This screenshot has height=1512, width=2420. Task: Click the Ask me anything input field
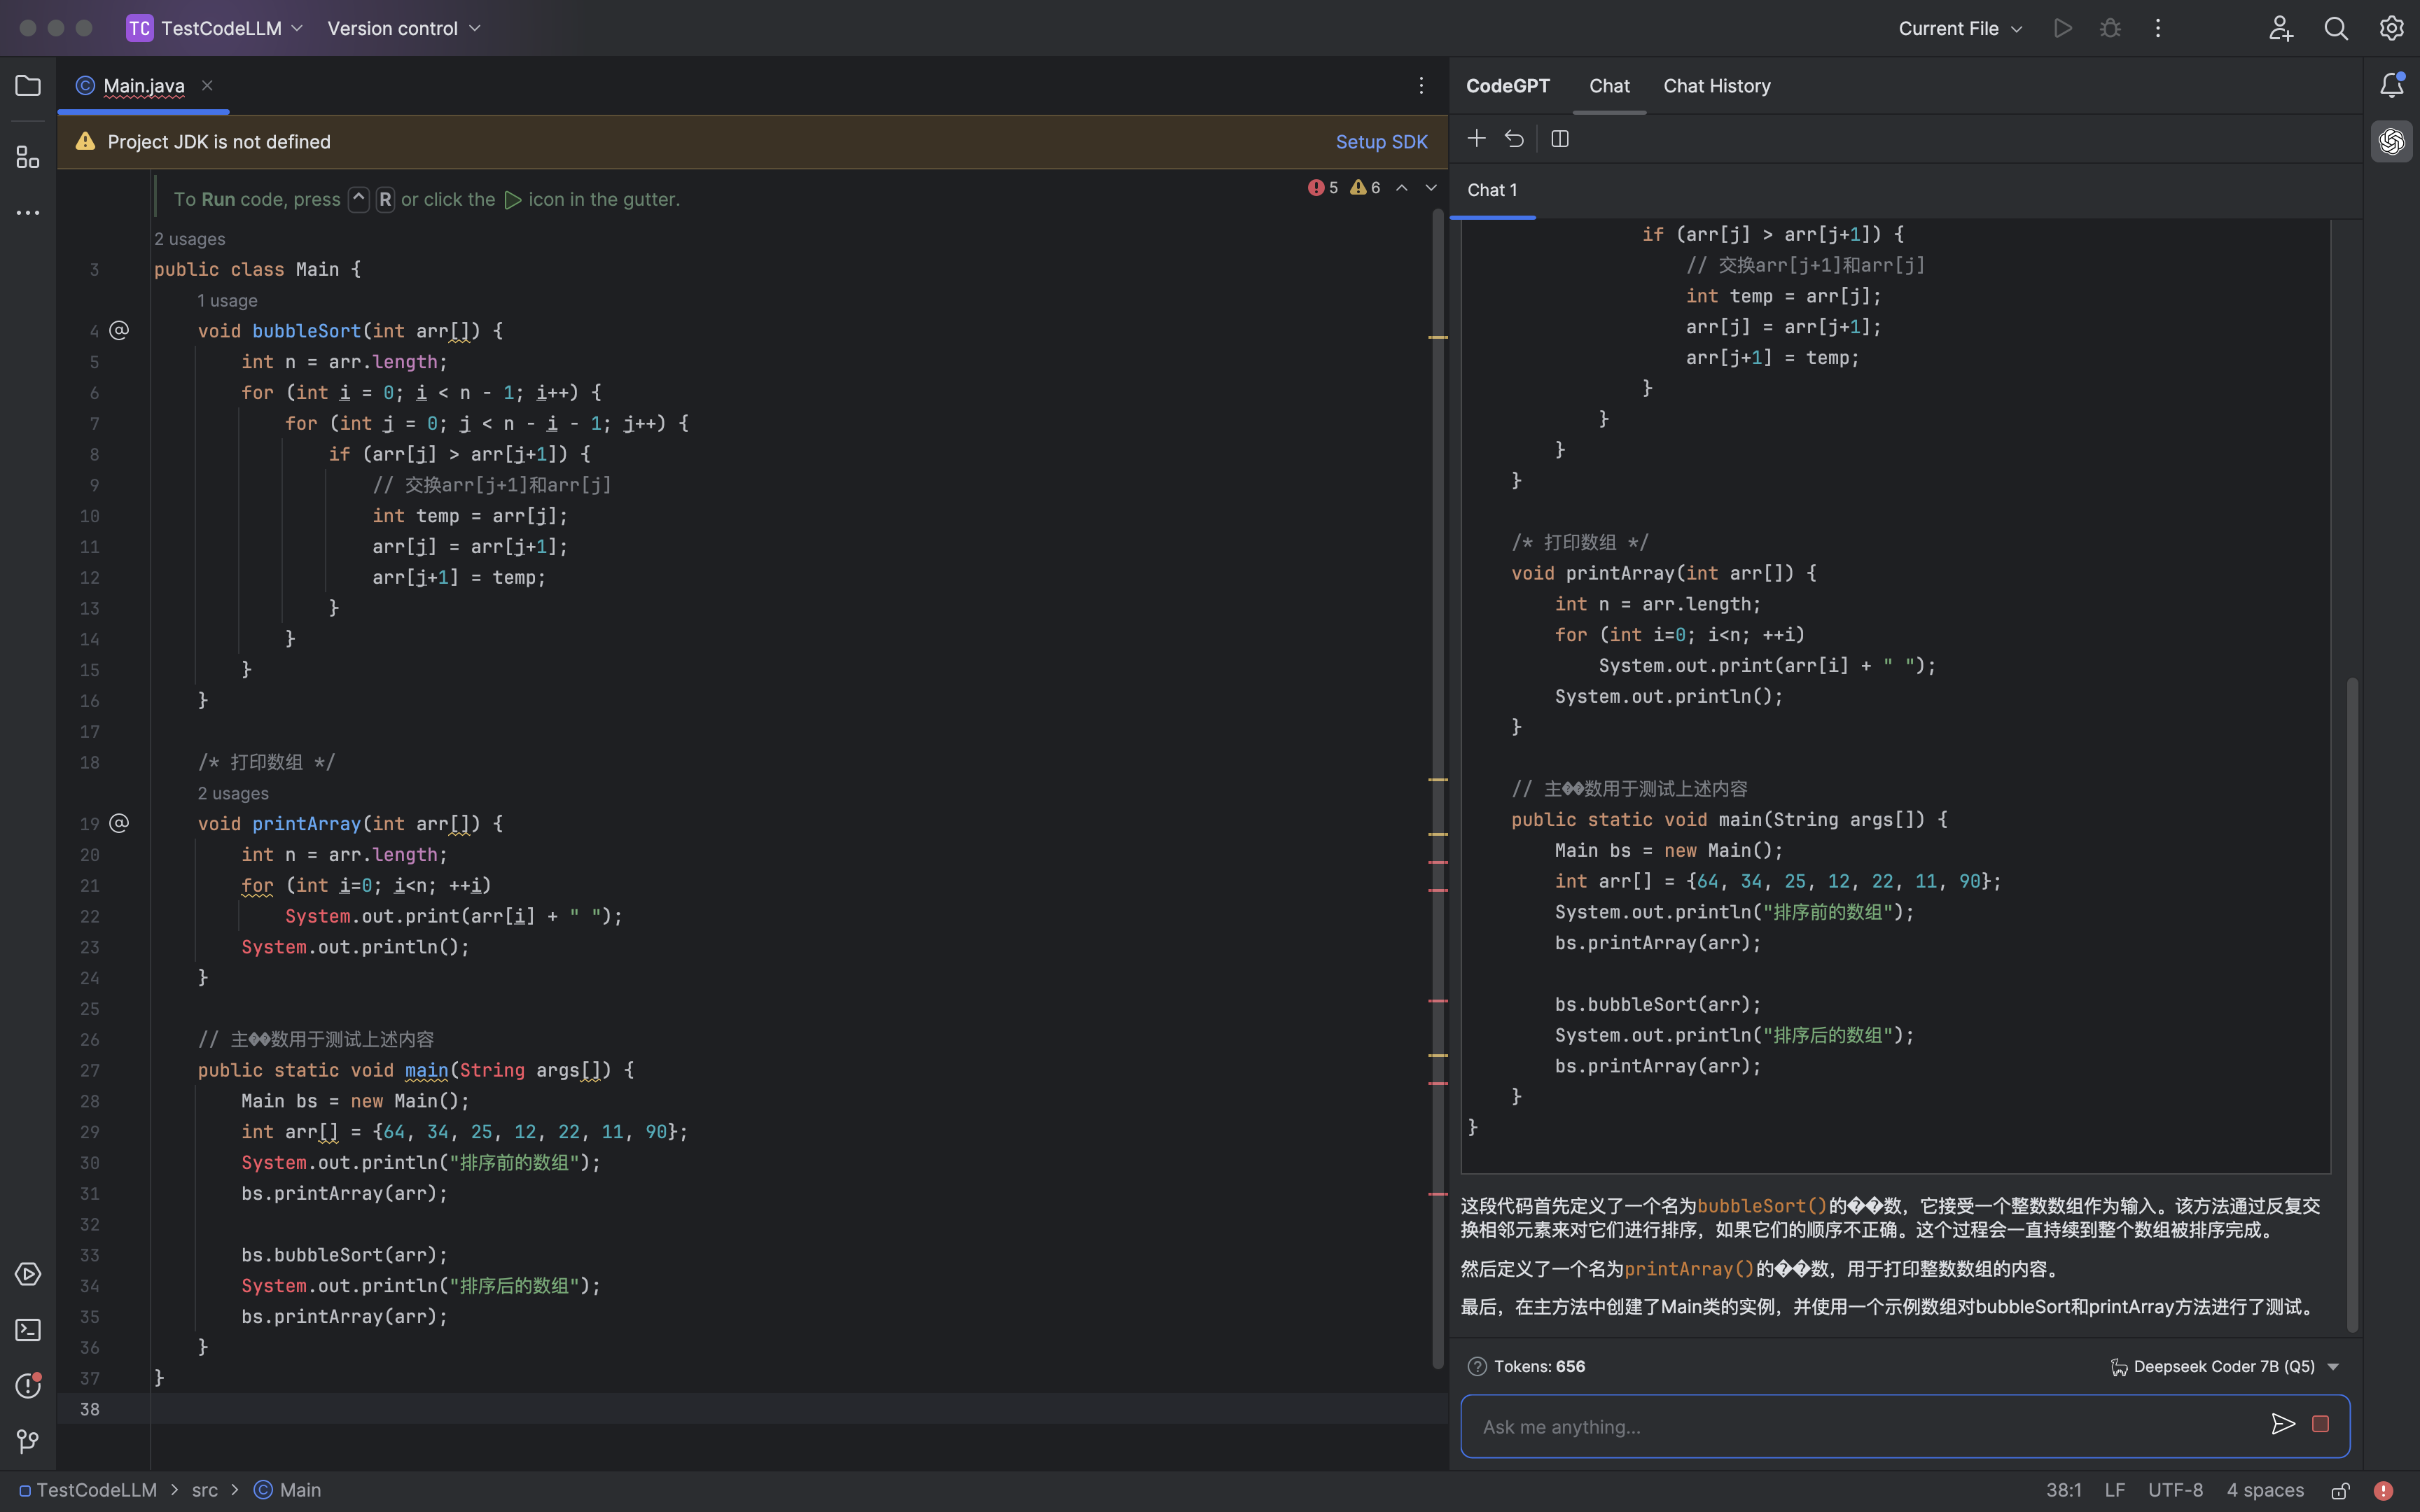1860,1426
